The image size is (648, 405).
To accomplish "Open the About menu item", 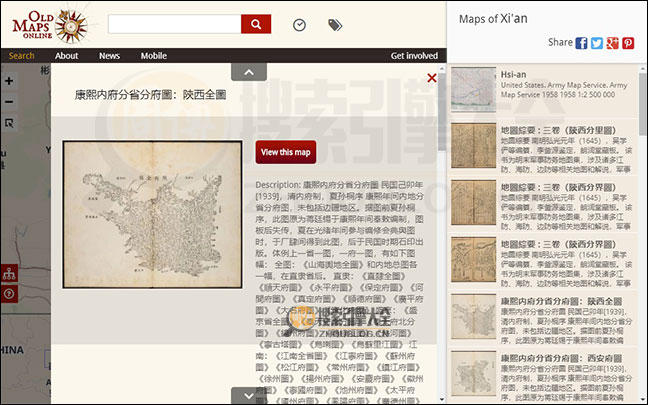I will [x=67, y=56].
